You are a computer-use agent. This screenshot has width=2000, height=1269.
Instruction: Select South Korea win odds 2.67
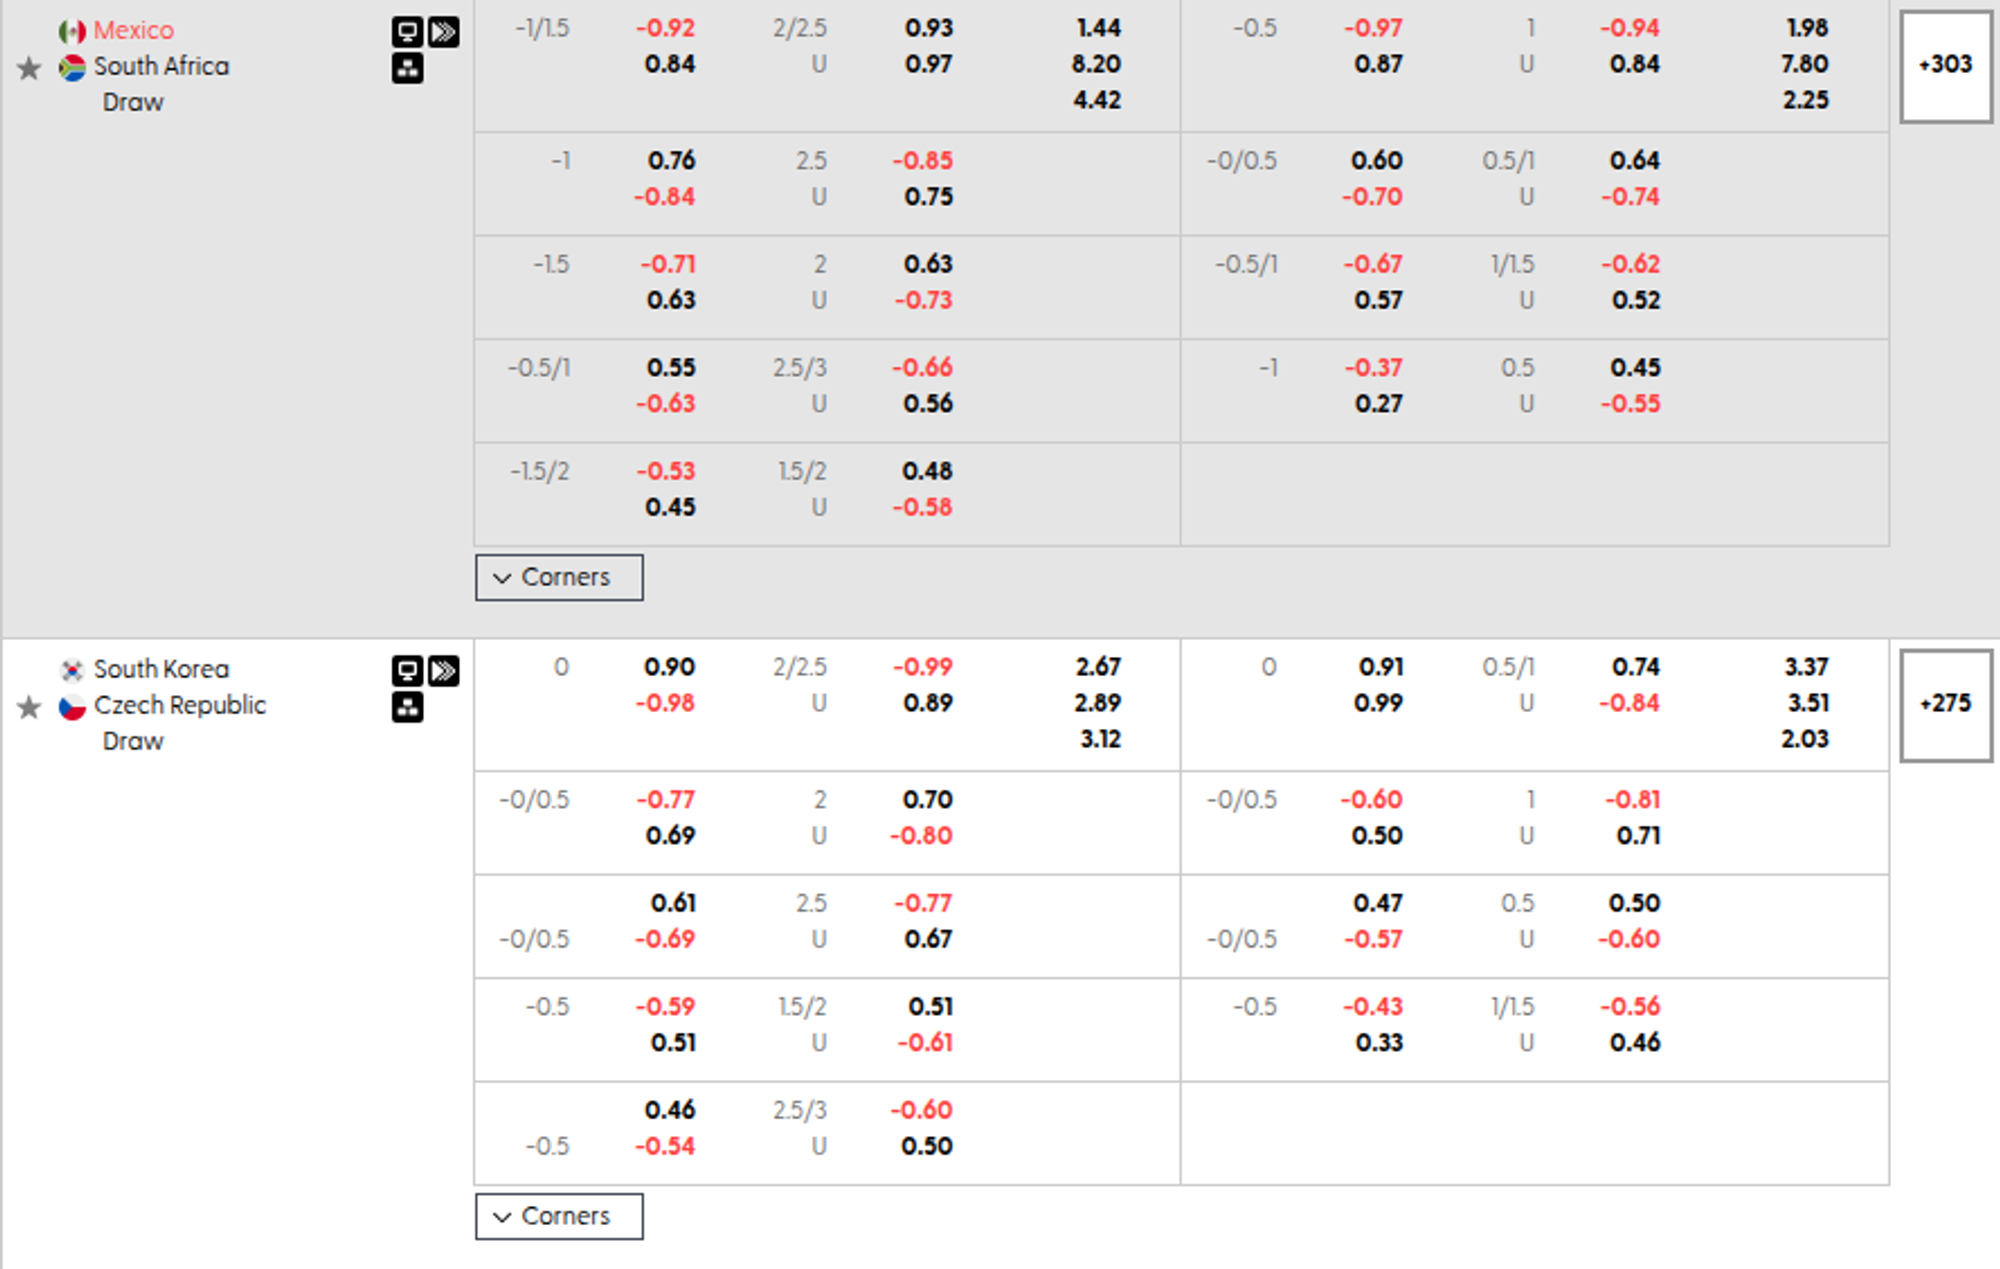[x=1098, y=667]
